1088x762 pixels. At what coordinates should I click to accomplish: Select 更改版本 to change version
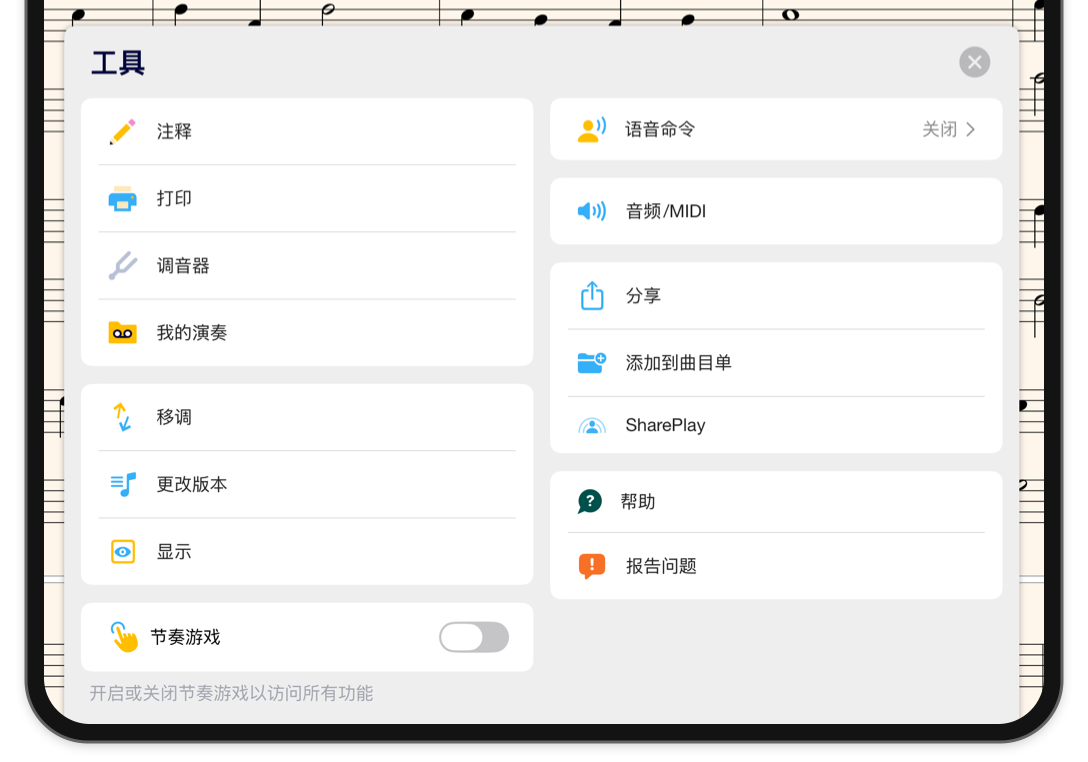click(307, 484)
